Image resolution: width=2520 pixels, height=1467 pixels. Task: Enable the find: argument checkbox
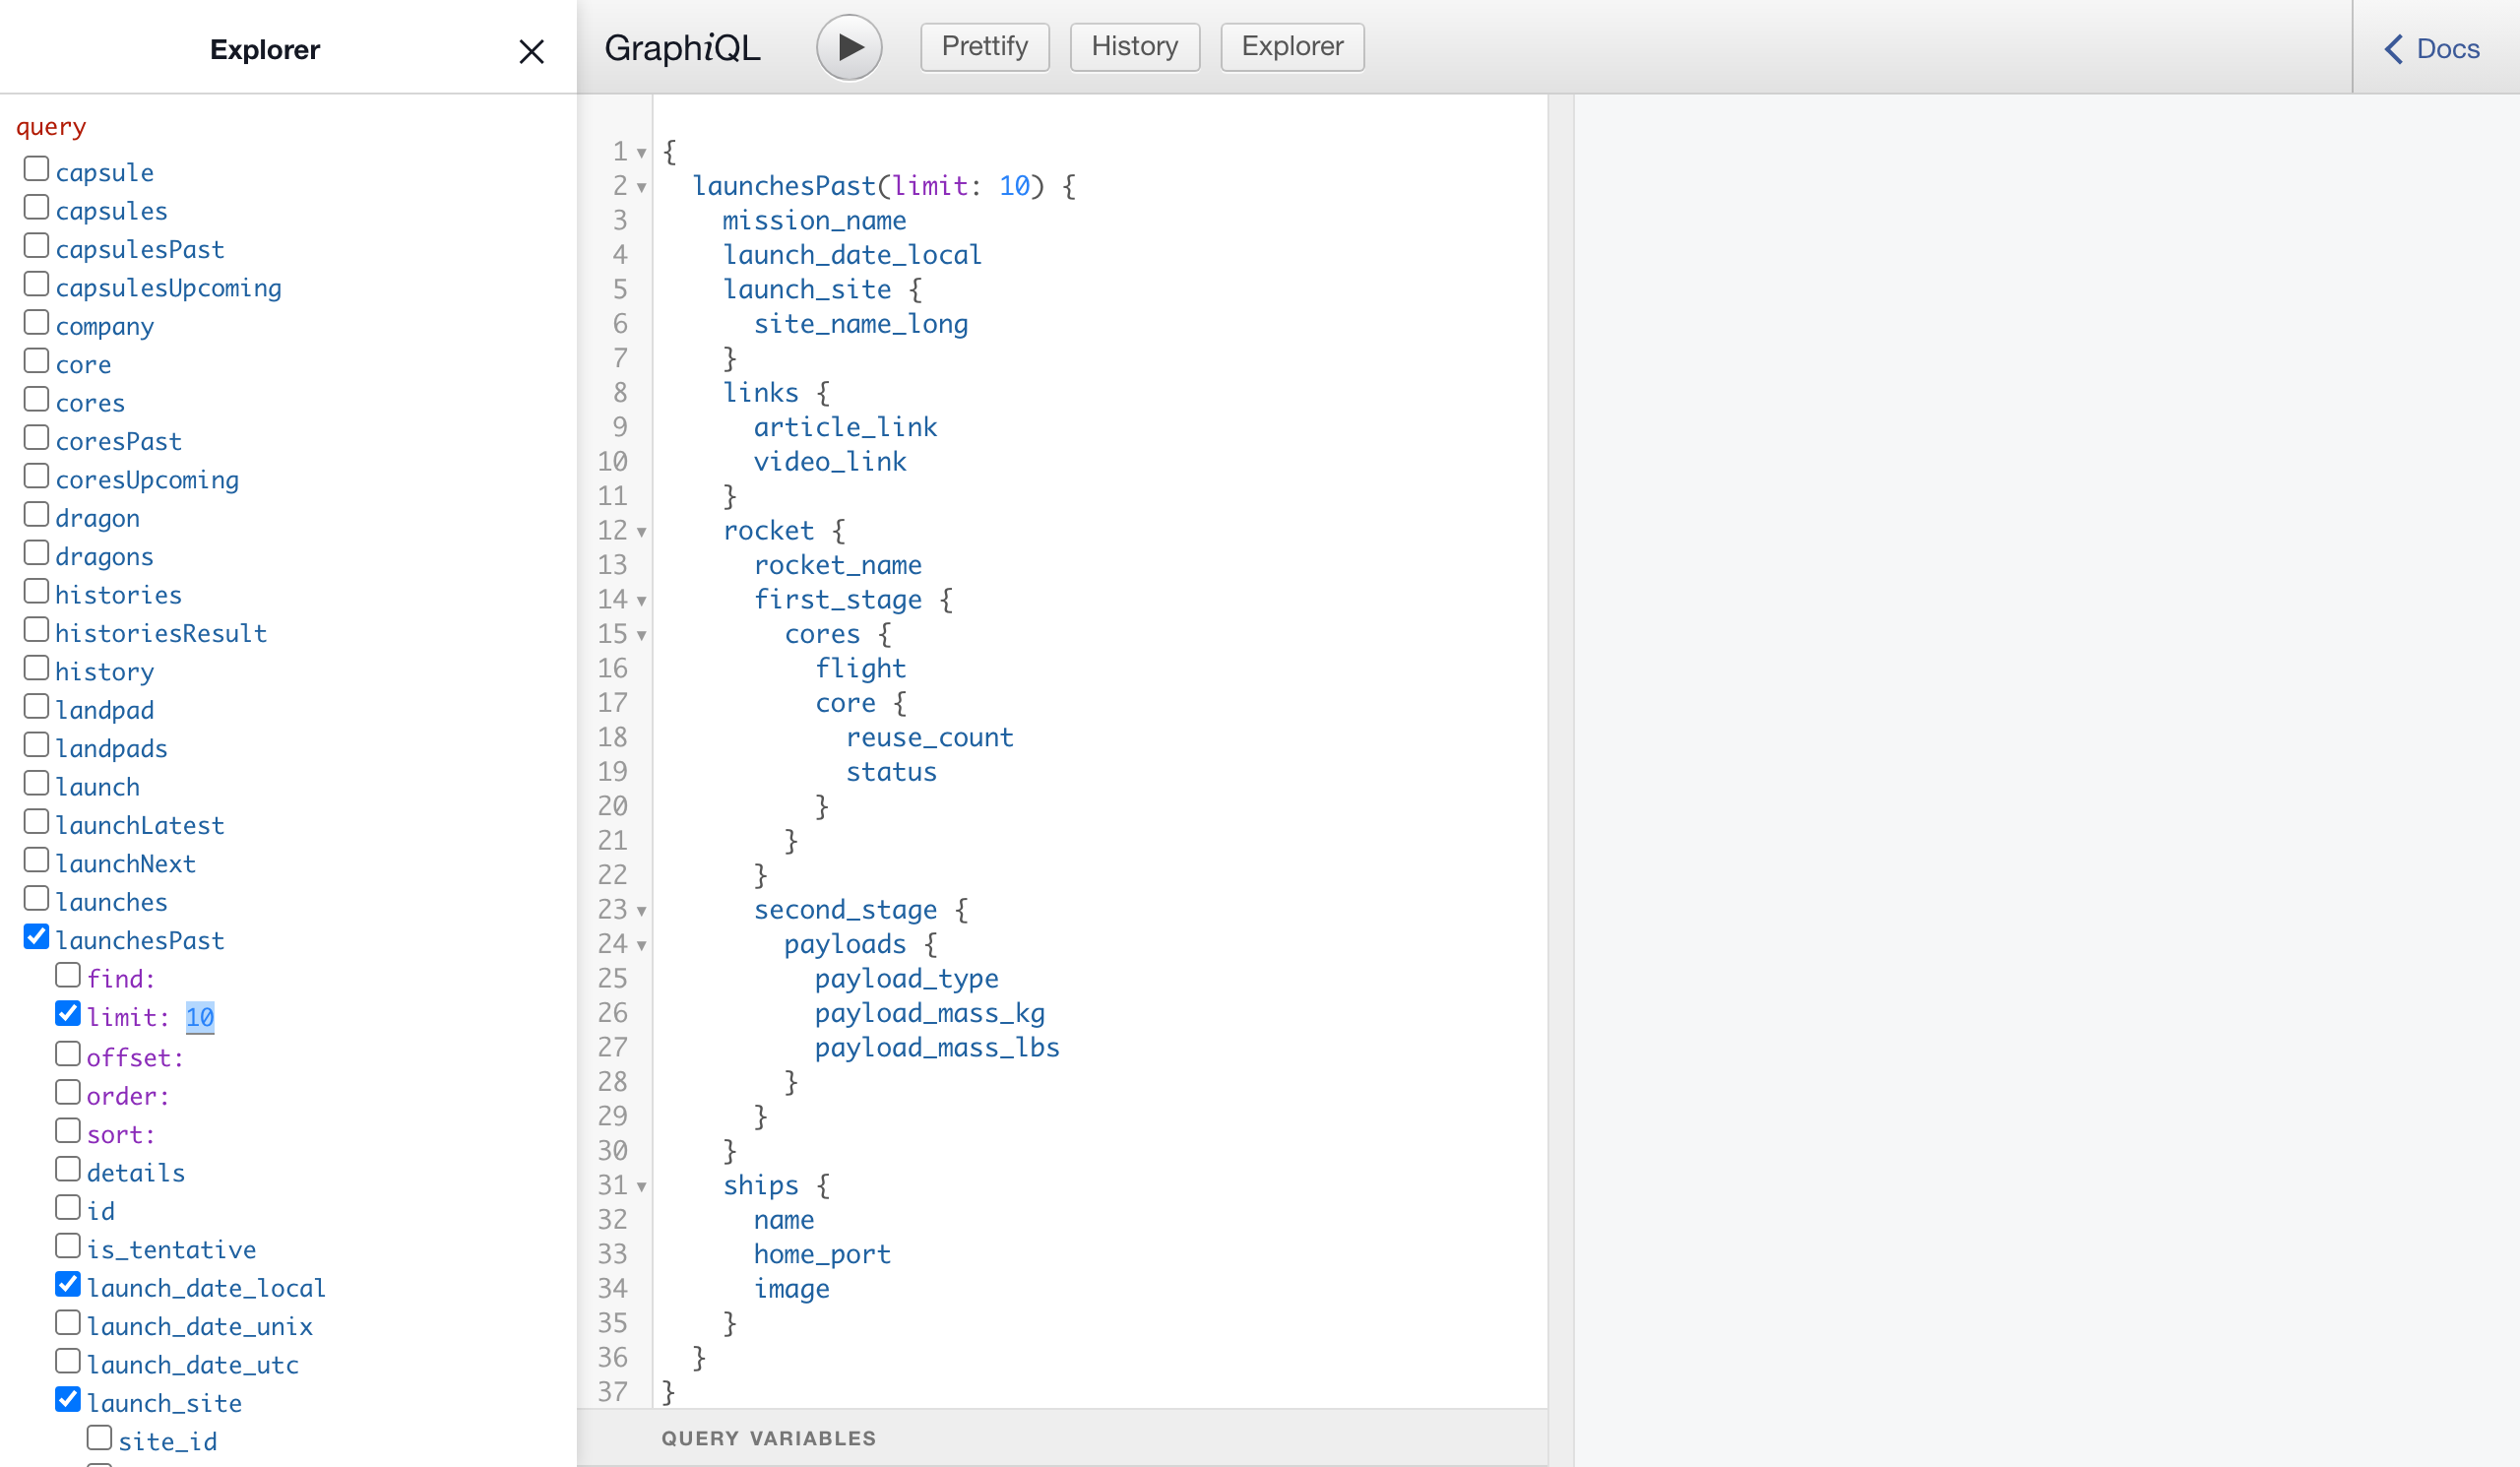68,975
